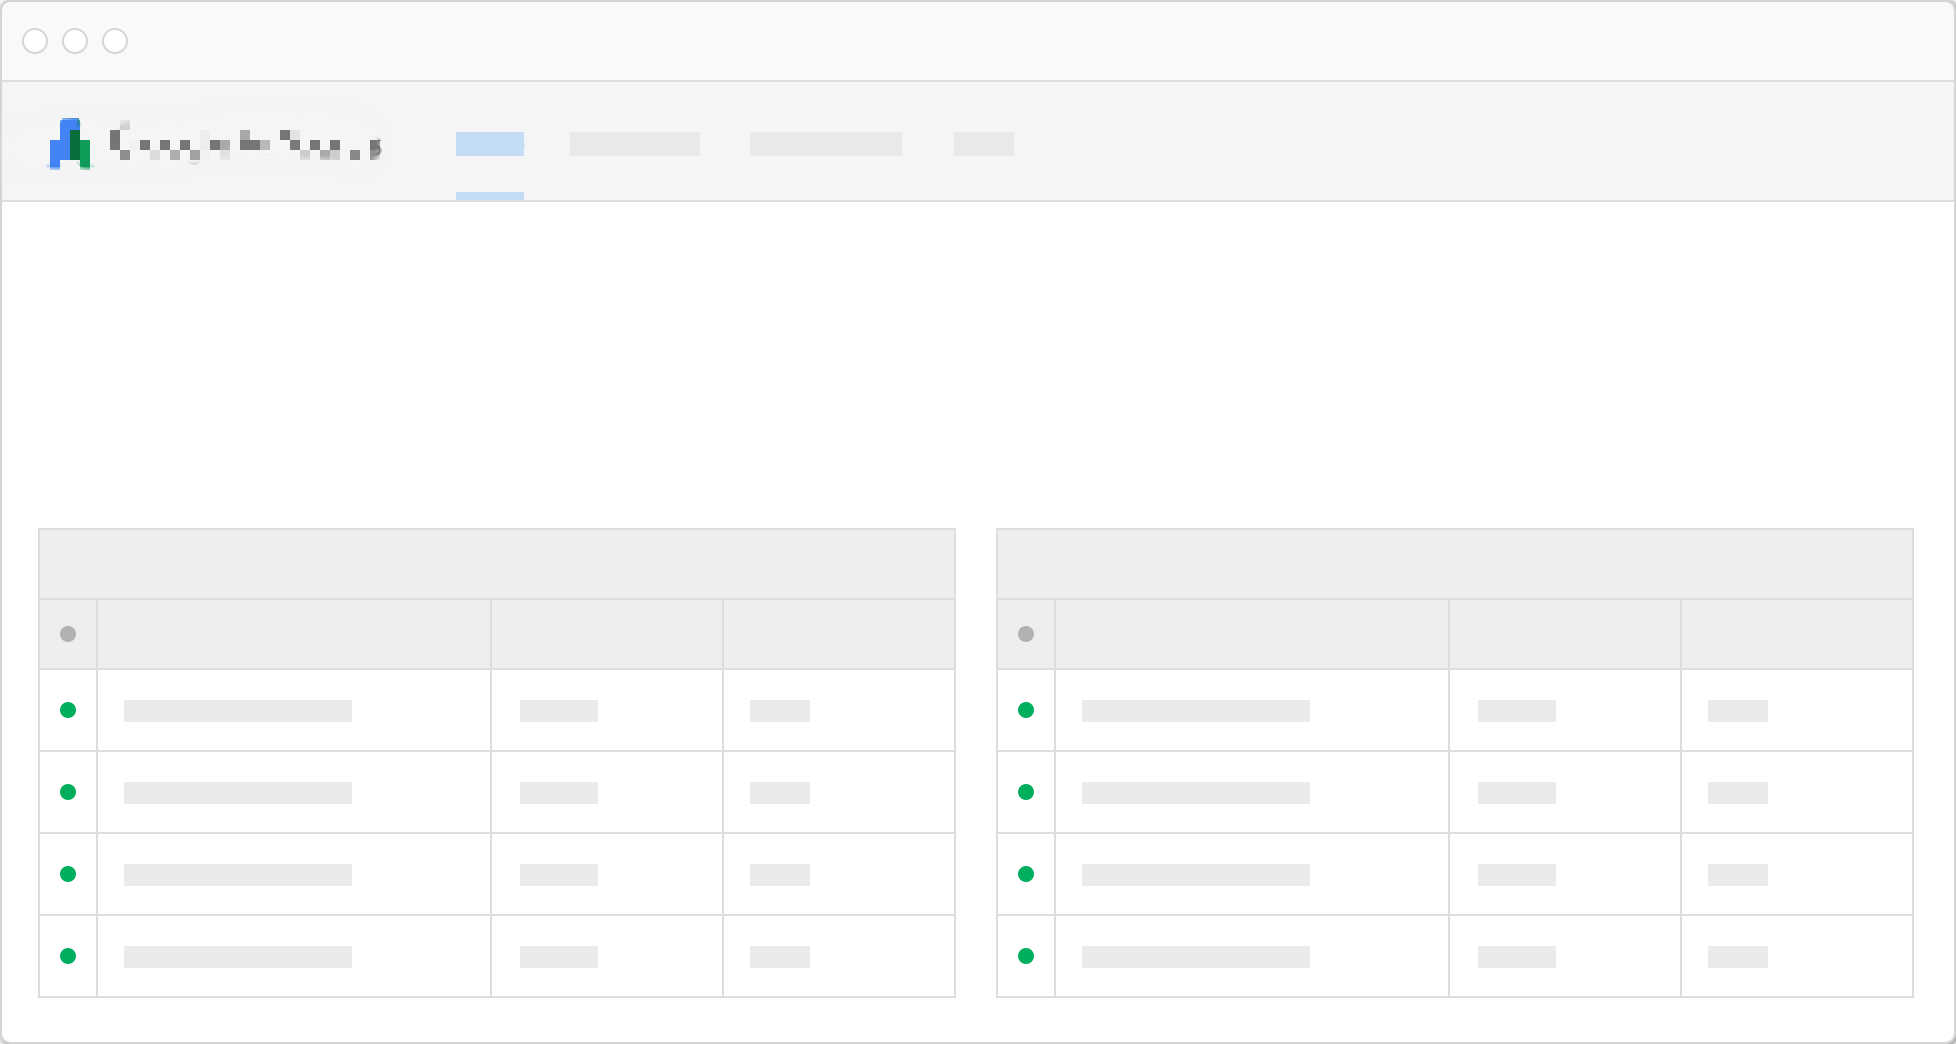Toggle green status dot in left table's first row
The width and height of the screenshot is (1956, 1044).
click(68, 710)
